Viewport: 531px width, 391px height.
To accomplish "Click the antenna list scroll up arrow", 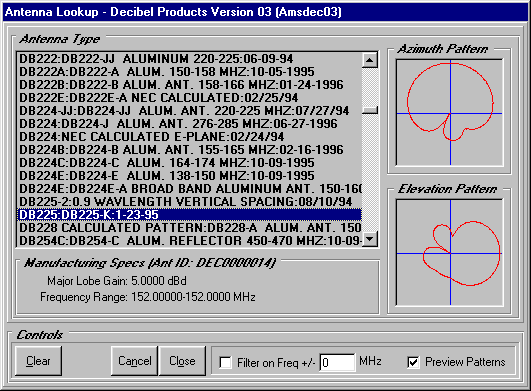I will (370, 60).
